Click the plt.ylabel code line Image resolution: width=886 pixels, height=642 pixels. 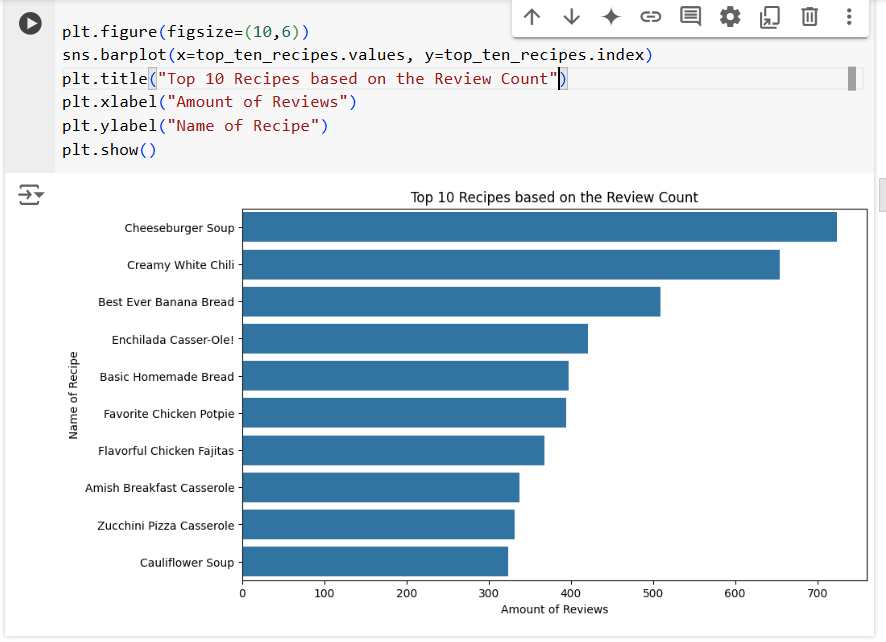coord(195,125)
